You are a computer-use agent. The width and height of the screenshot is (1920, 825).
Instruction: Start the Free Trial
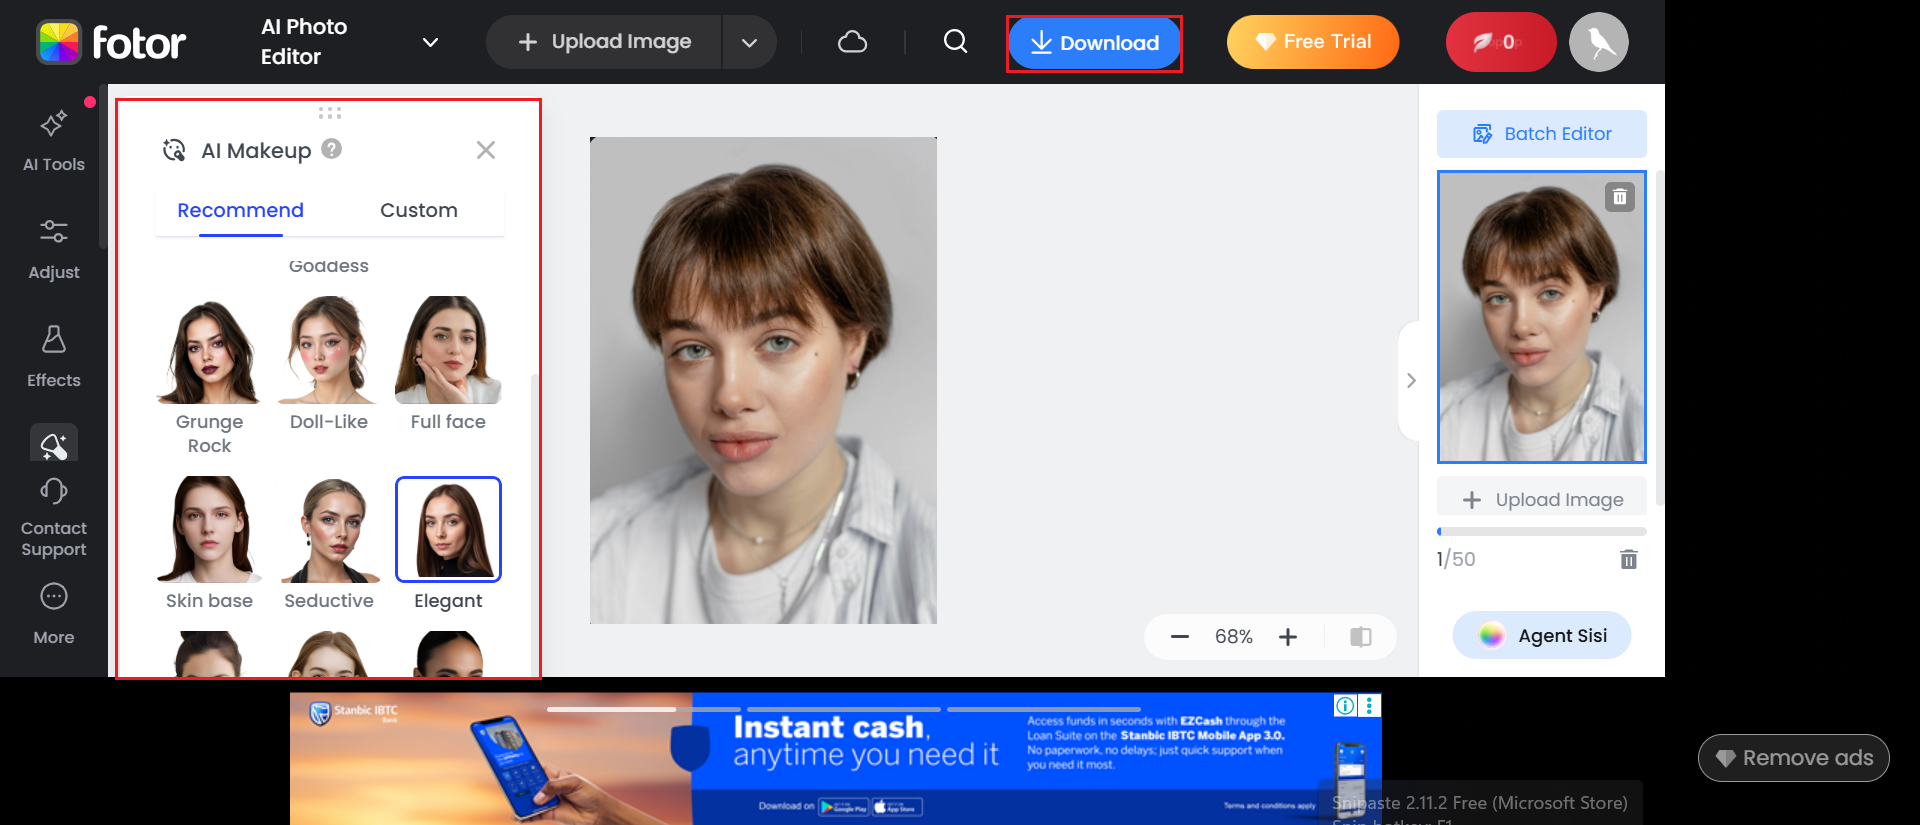pos(1313,42)
